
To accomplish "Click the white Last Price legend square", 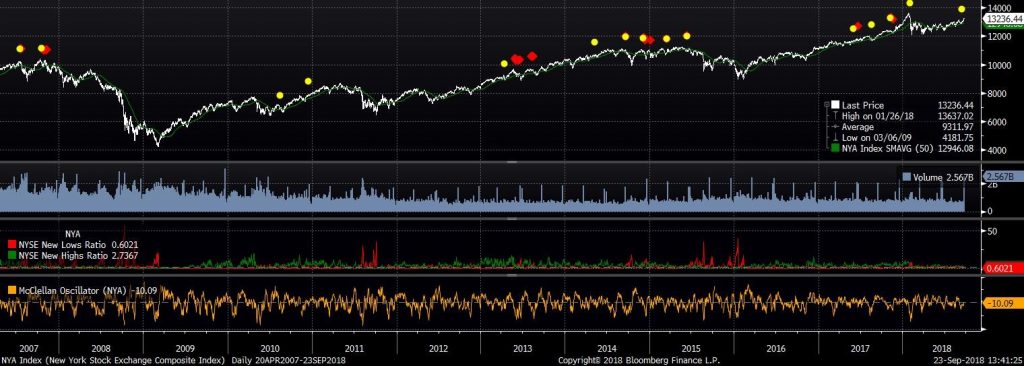I will [835, 105].
